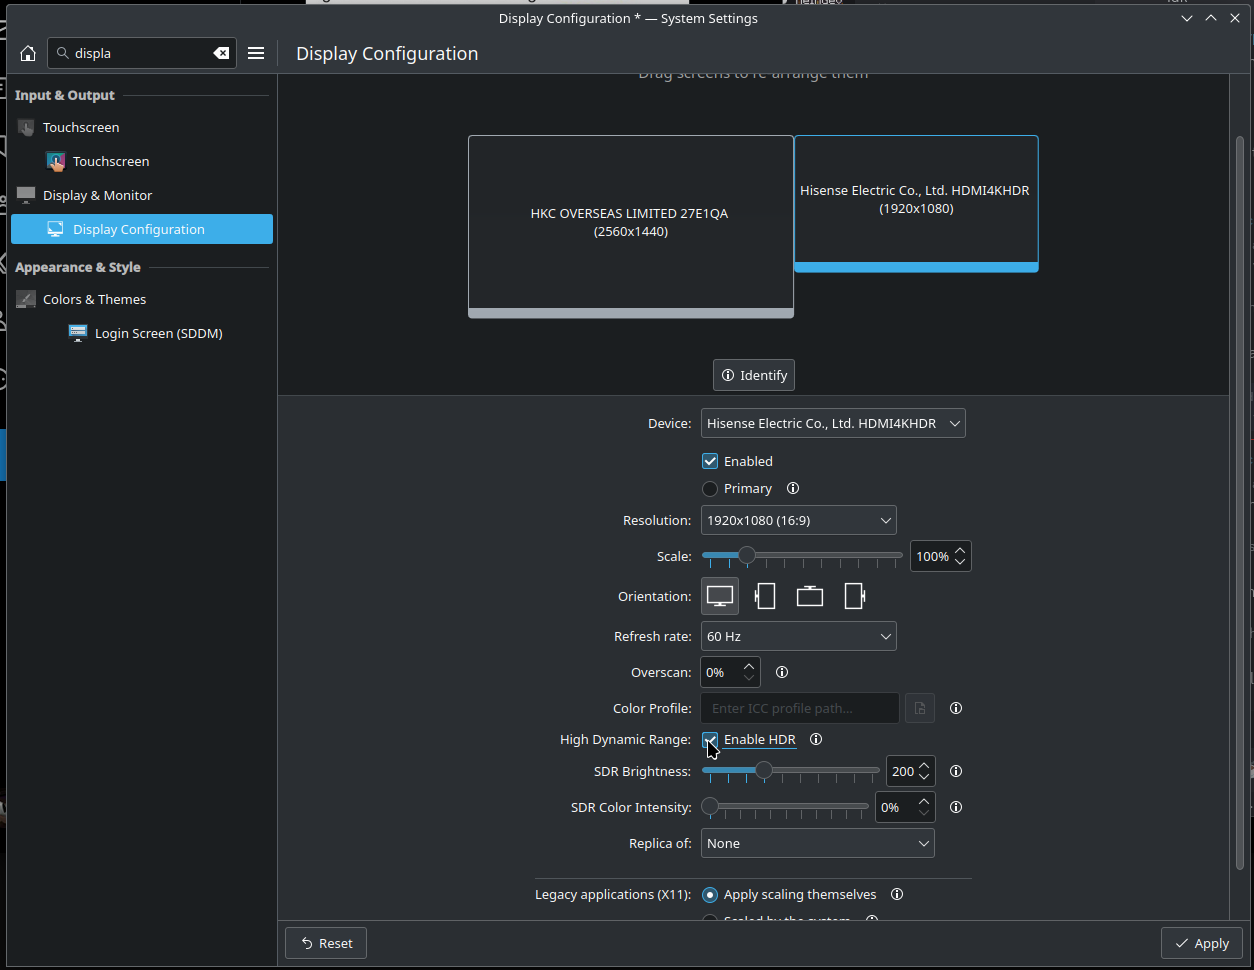Show info for Color Profile
The image size is (1254, 970).
click(956, 708)
